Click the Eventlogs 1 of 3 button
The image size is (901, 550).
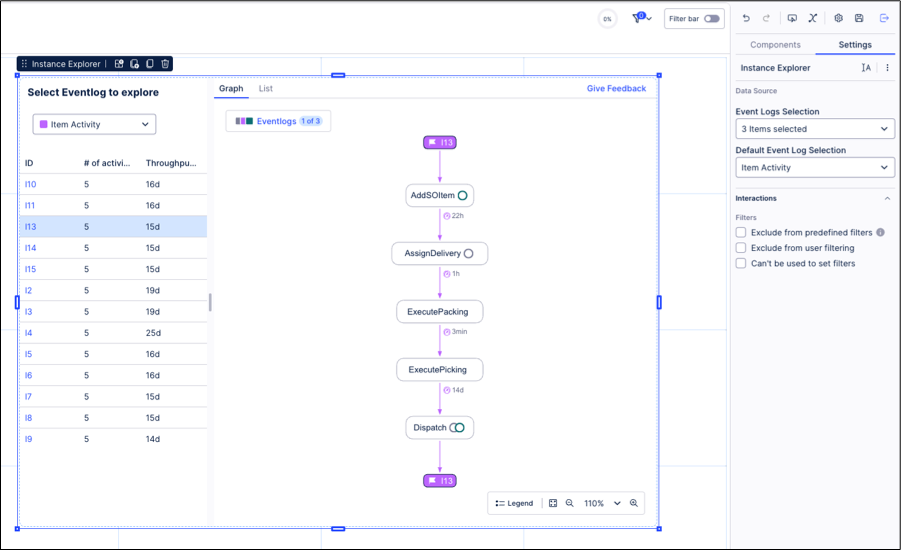click(x=278, y=121)
